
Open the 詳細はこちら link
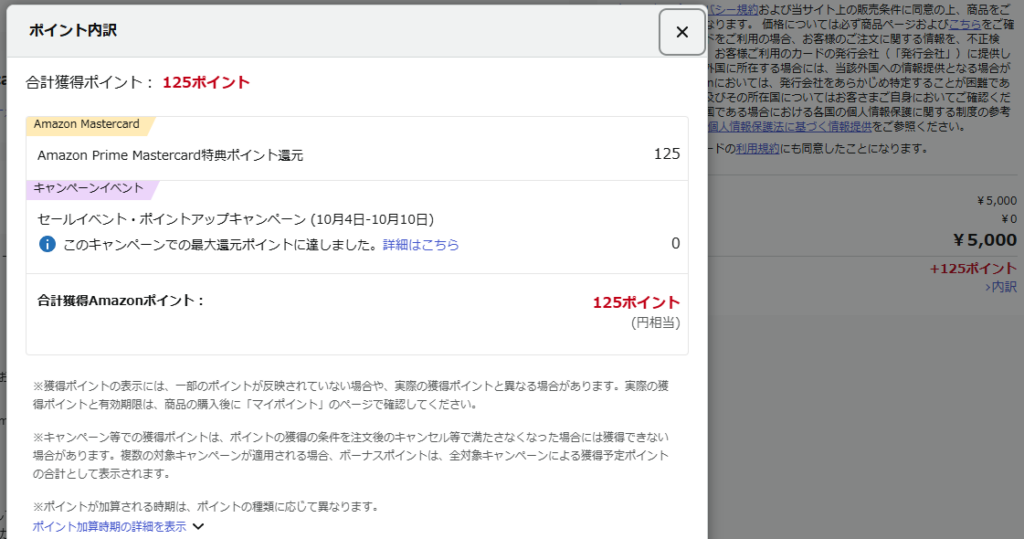pos(421,244)
